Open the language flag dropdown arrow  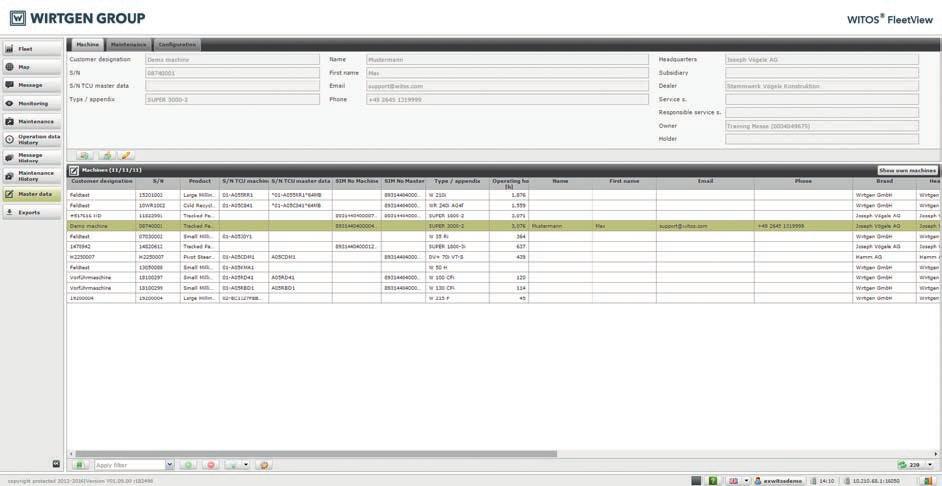747,481
